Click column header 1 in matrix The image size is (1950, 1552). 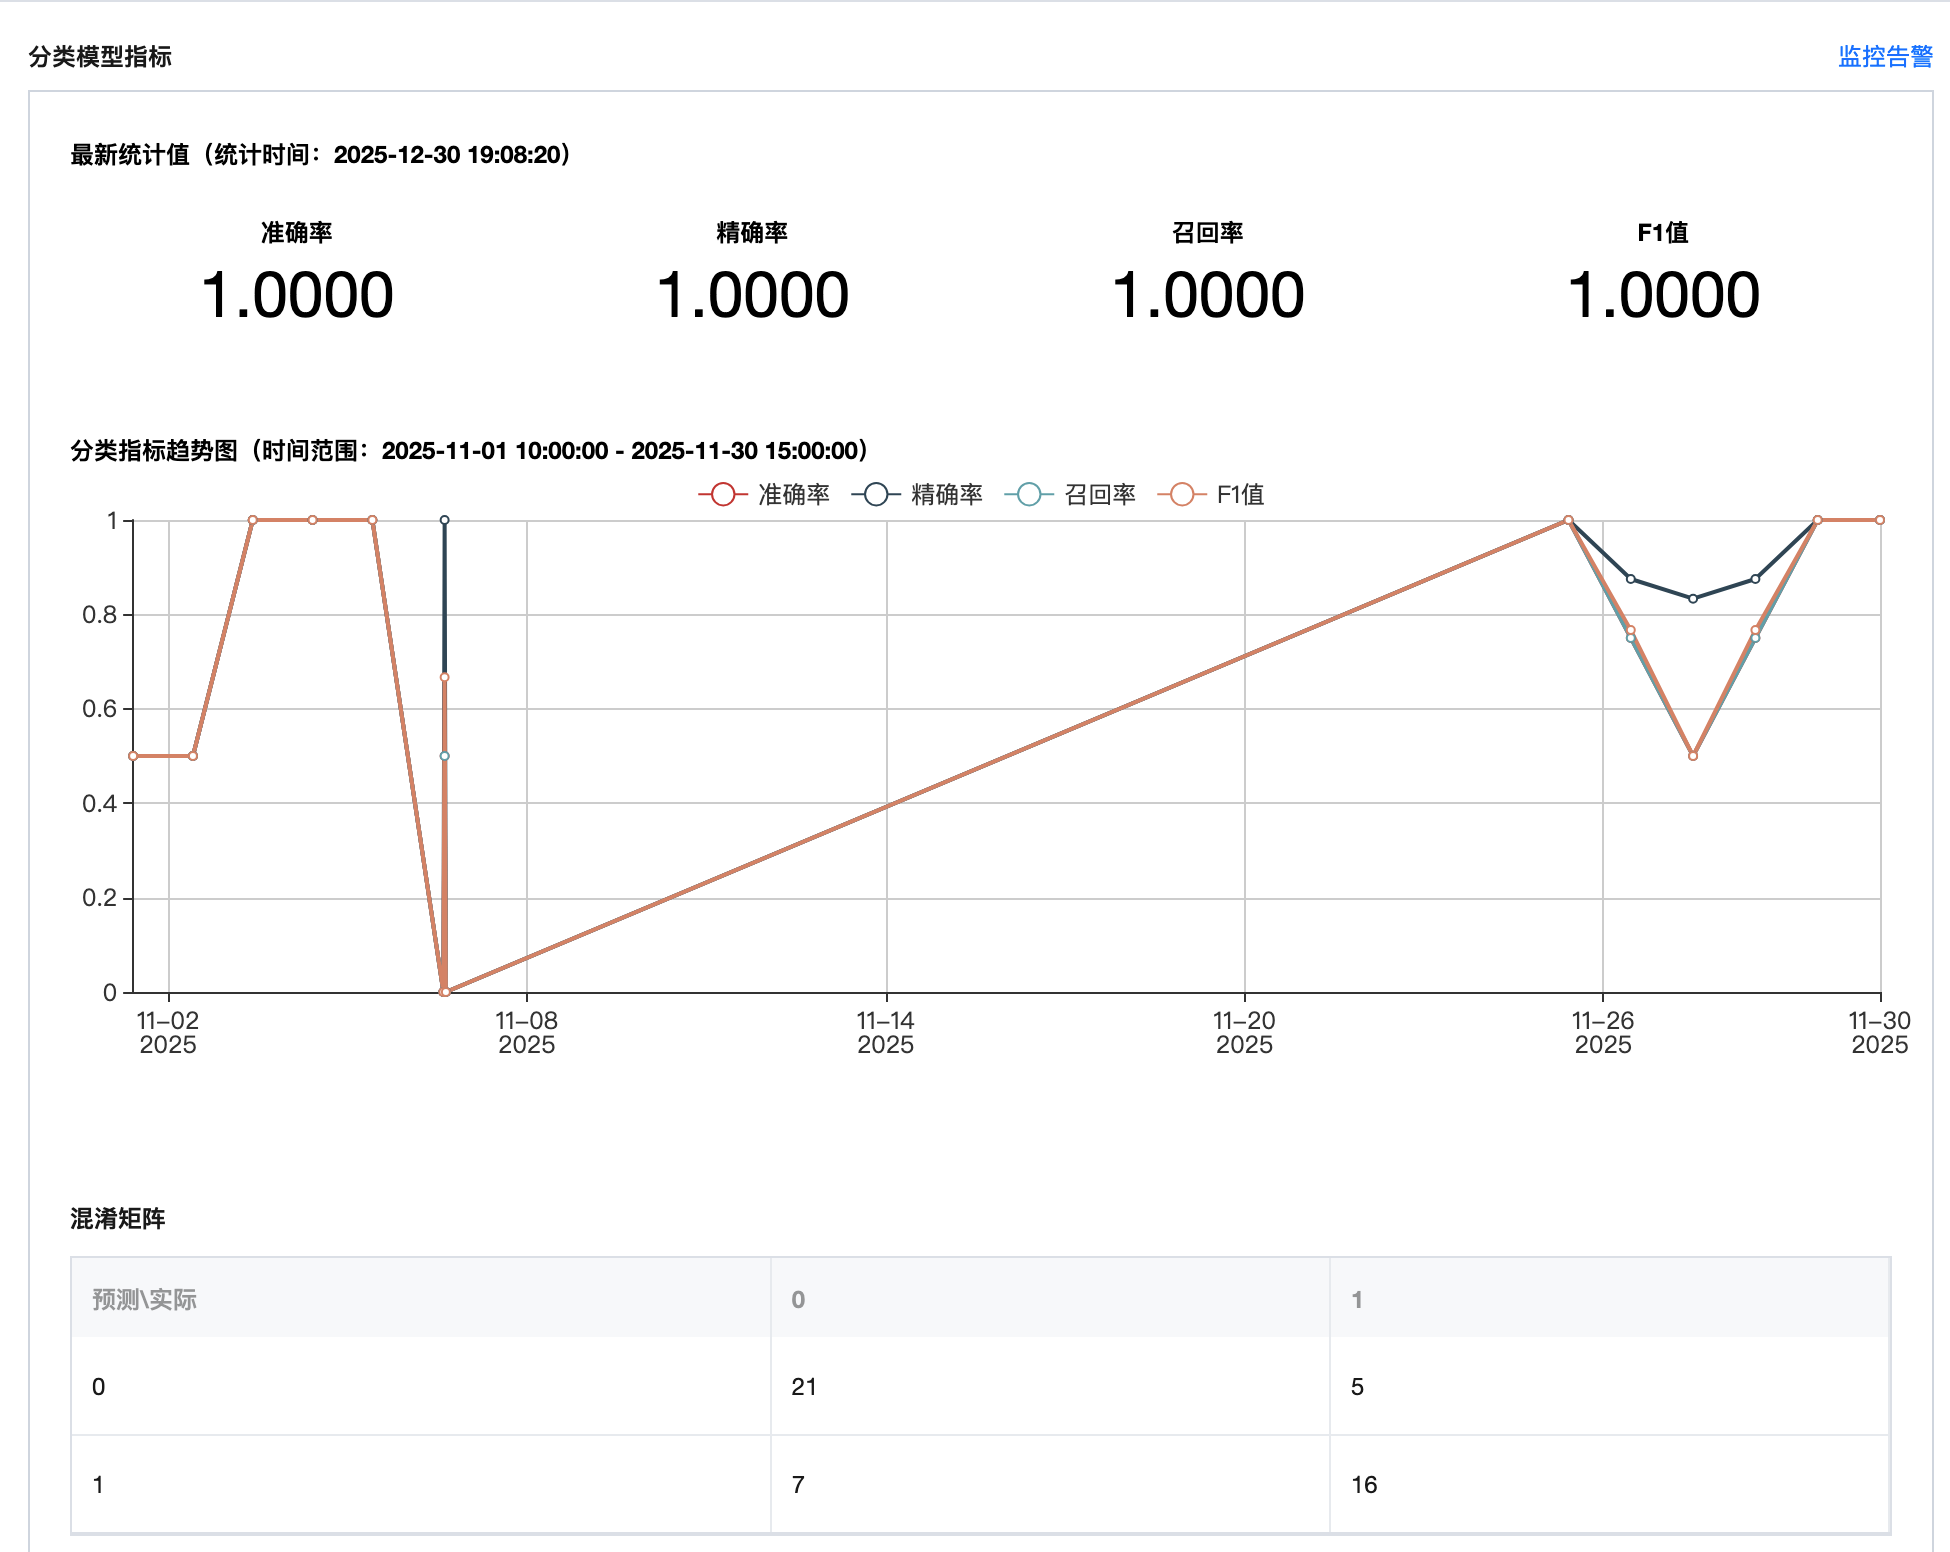pyautogui.click(x=1357, y=1299)
